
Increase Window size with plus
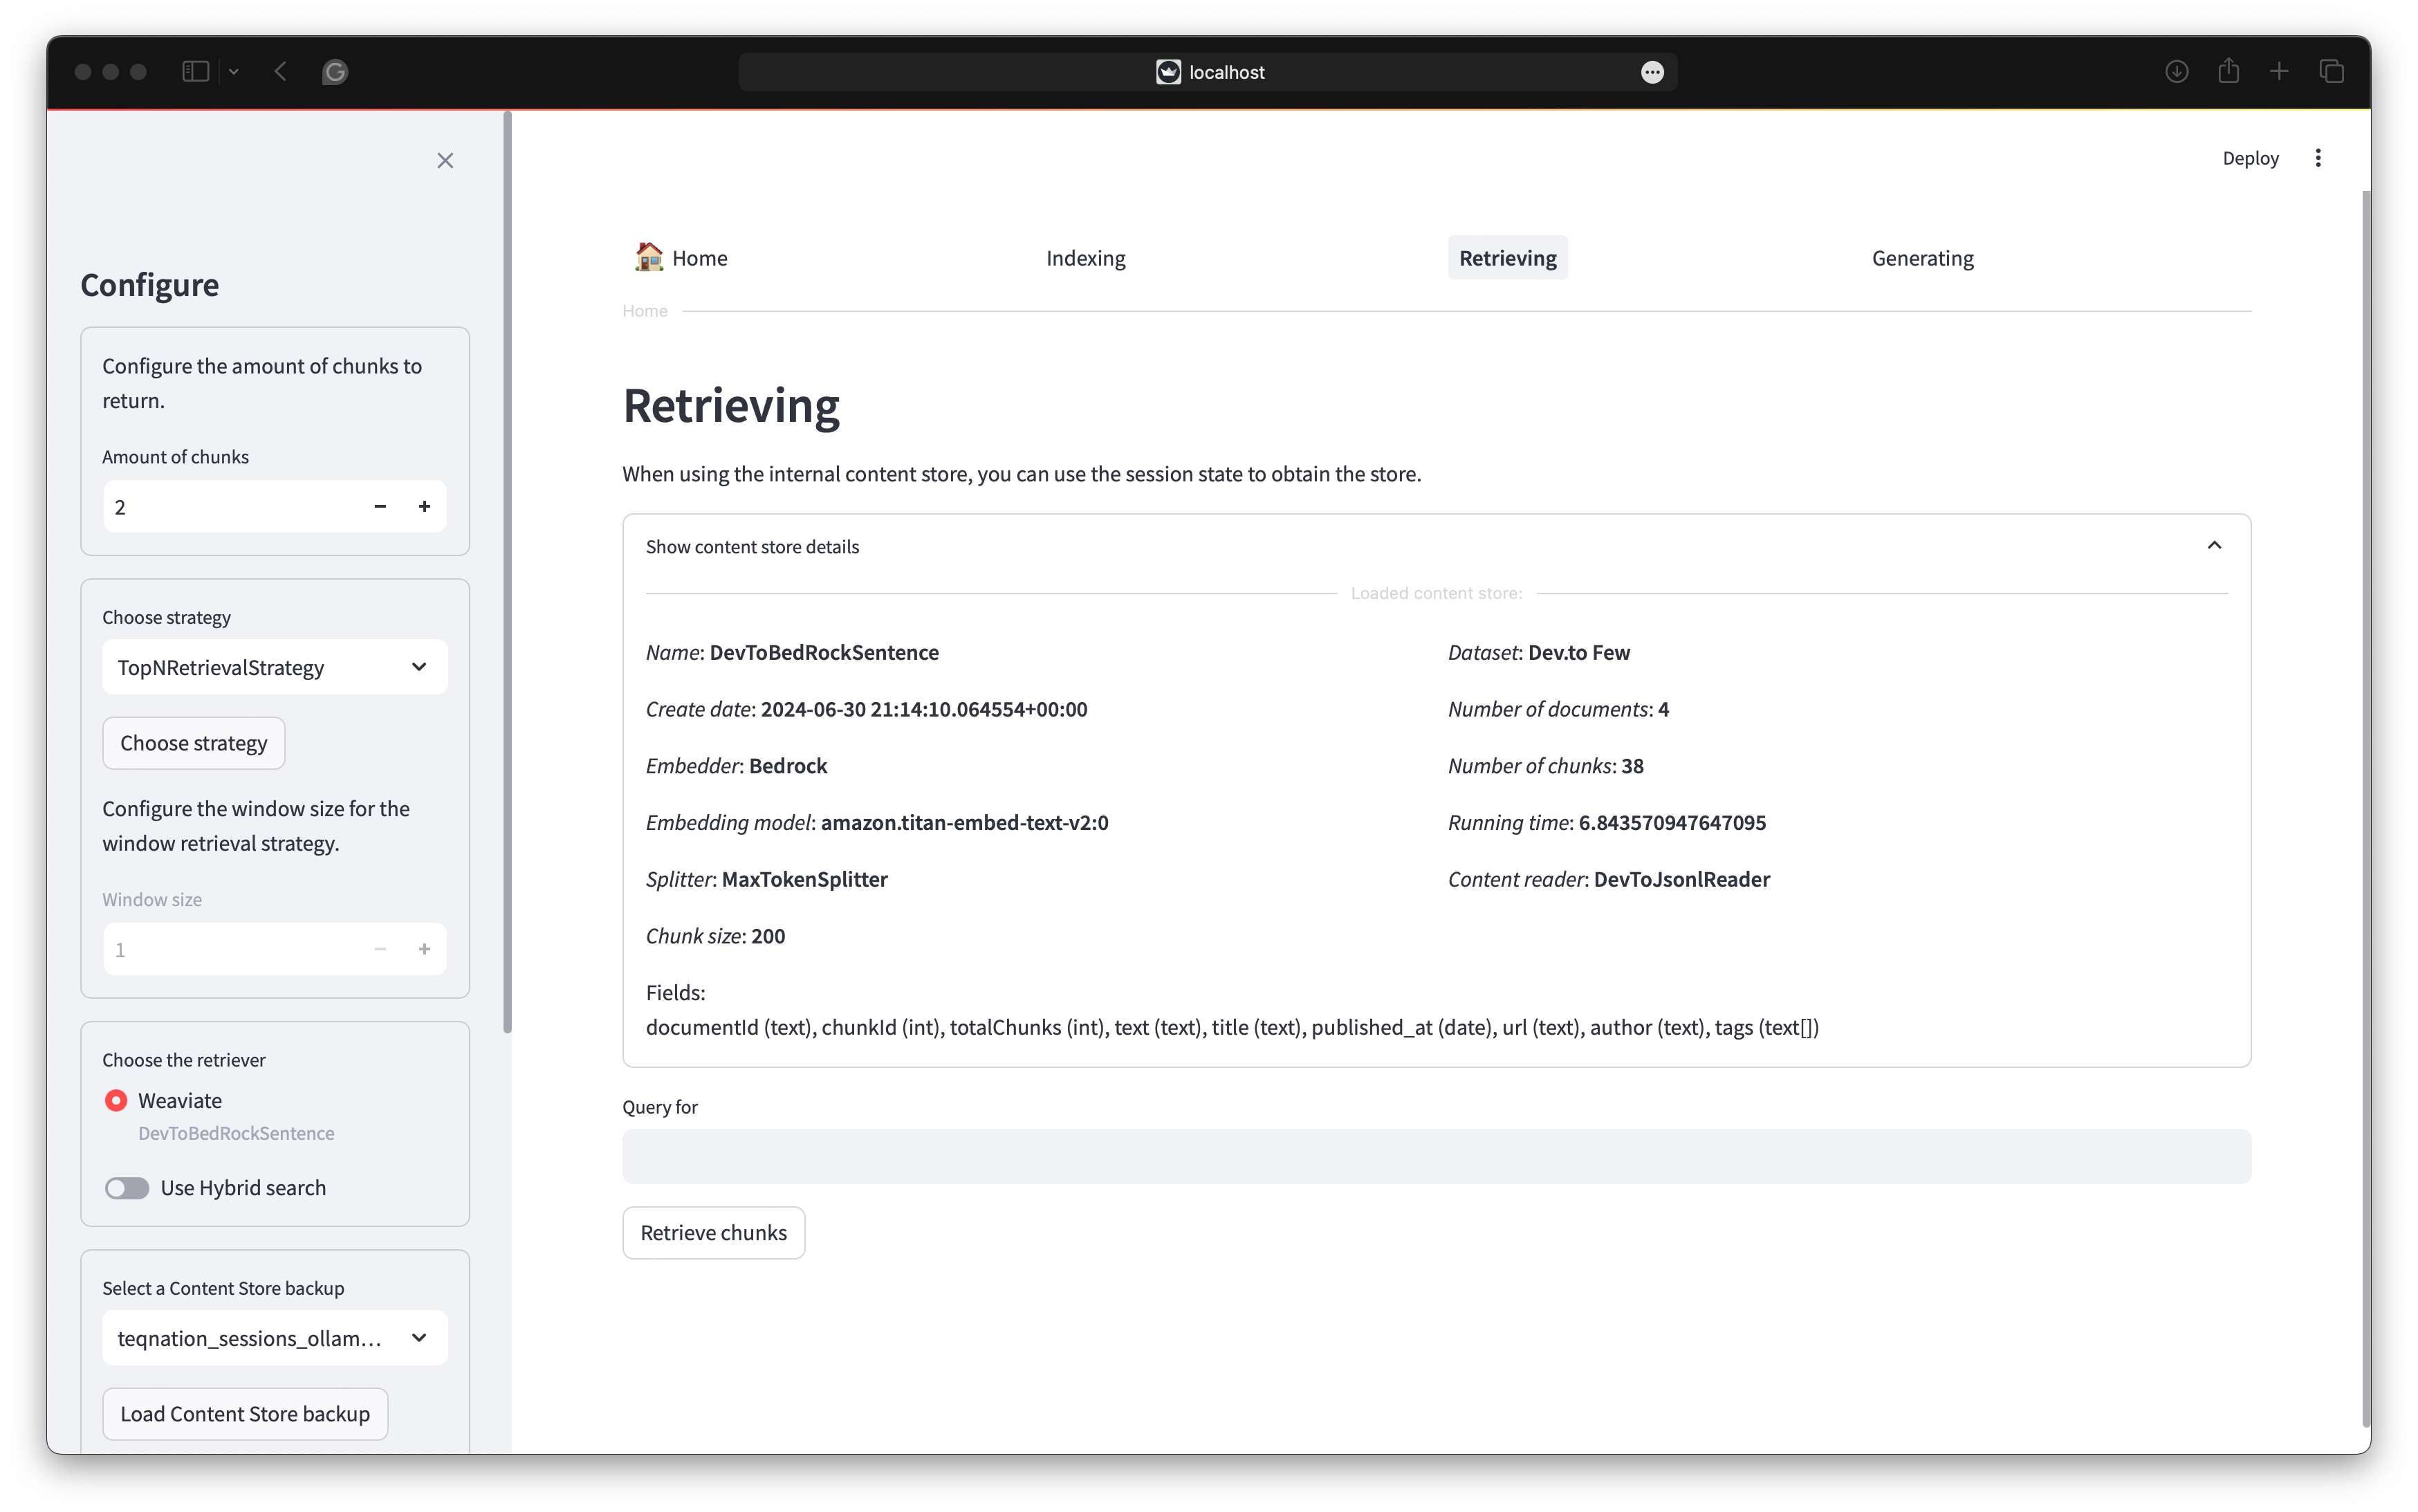(424, 949)
